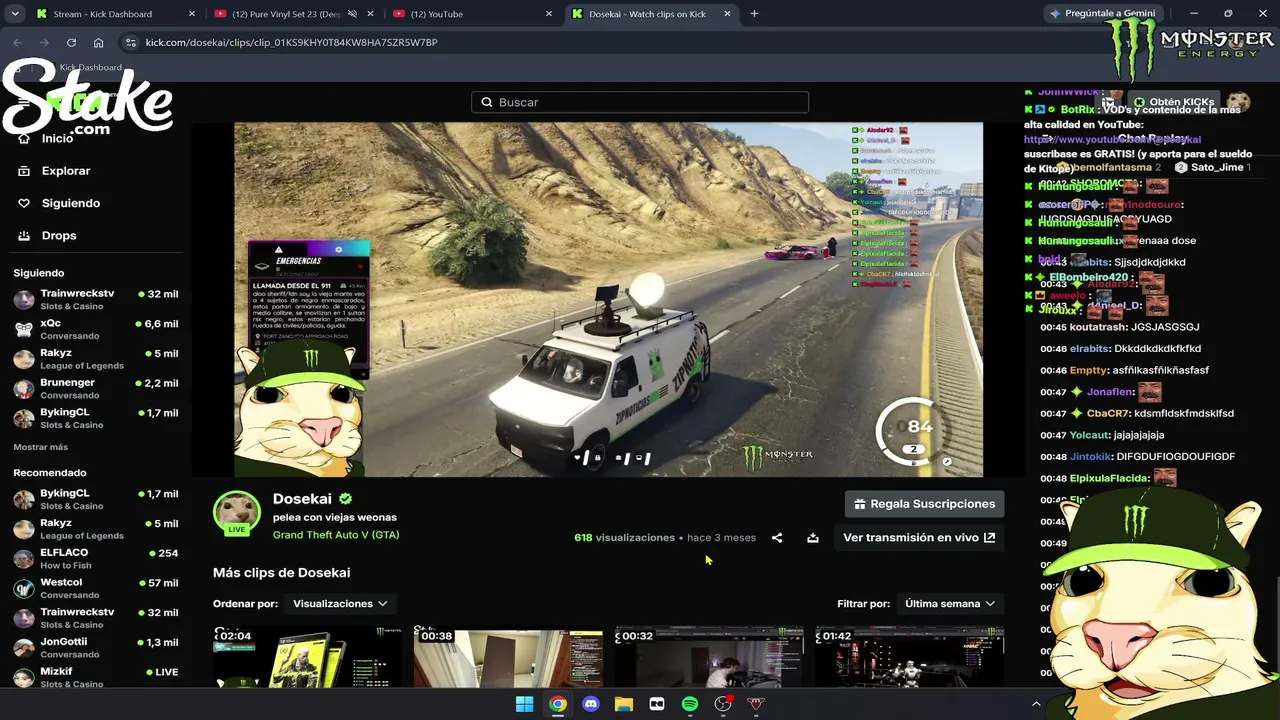Click chat message from Yolcaut 'jajajajajaja'

1102,435
